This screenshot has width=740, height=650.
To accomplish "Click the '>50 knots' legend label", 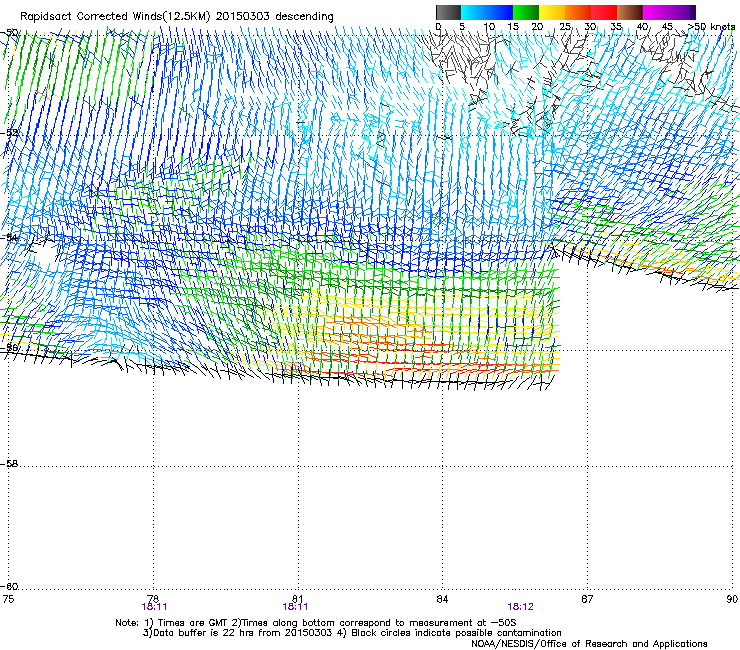I will coord(711,27).
